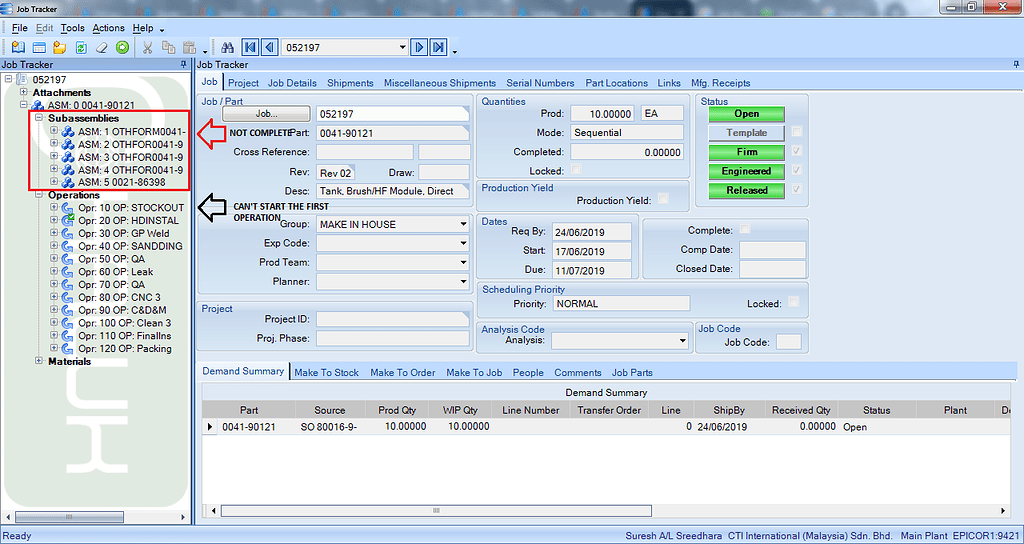Click the calendar grid toolbar icon
This screenshot has width=1024, height=544.
point(39,48)
